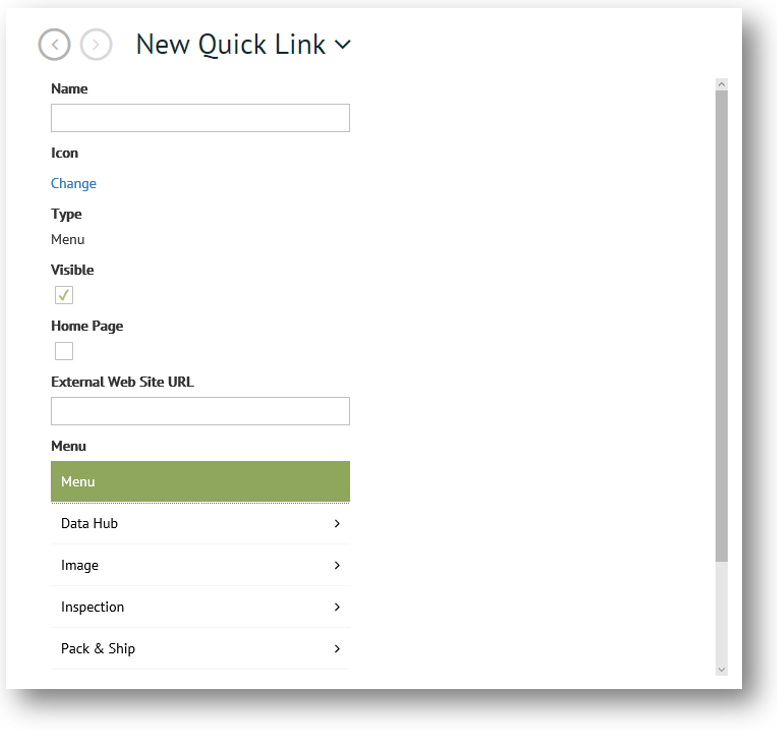Enable the Home Page checkbox
Image resolution: width=777 pixels, height=730 pixels.
tap(64, 351)
